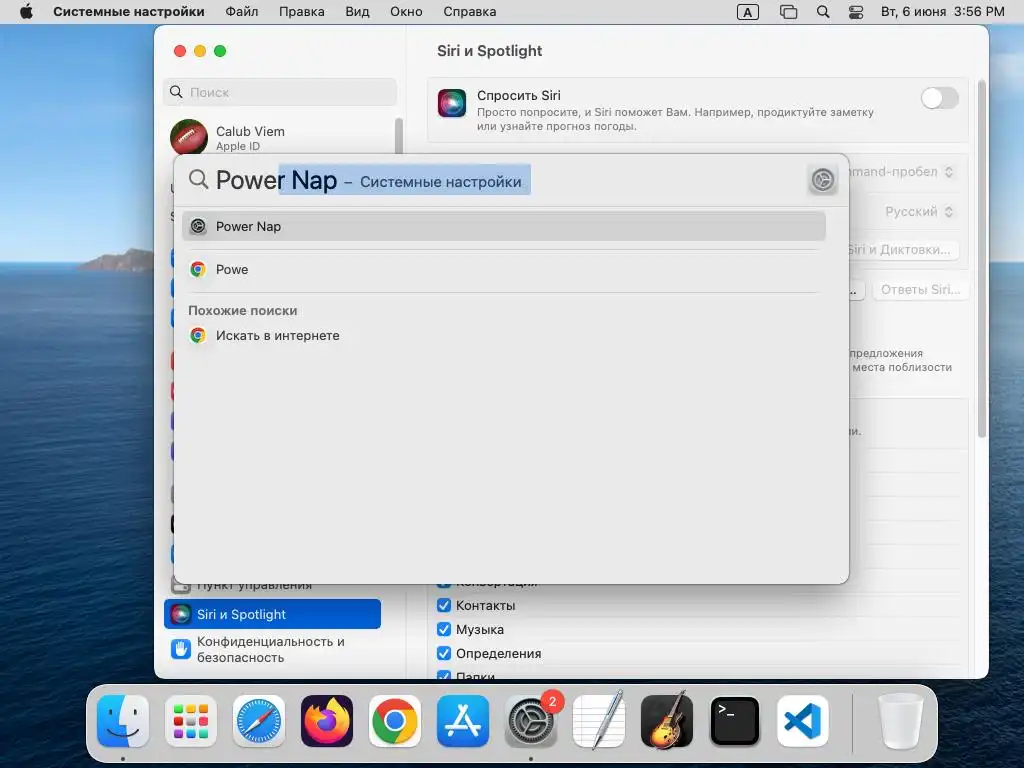Open the Правка menu

[x=301, y=12]
